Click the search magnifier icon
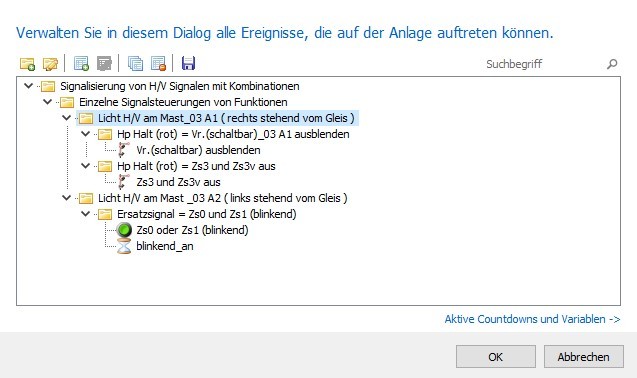 click(612, 64)
